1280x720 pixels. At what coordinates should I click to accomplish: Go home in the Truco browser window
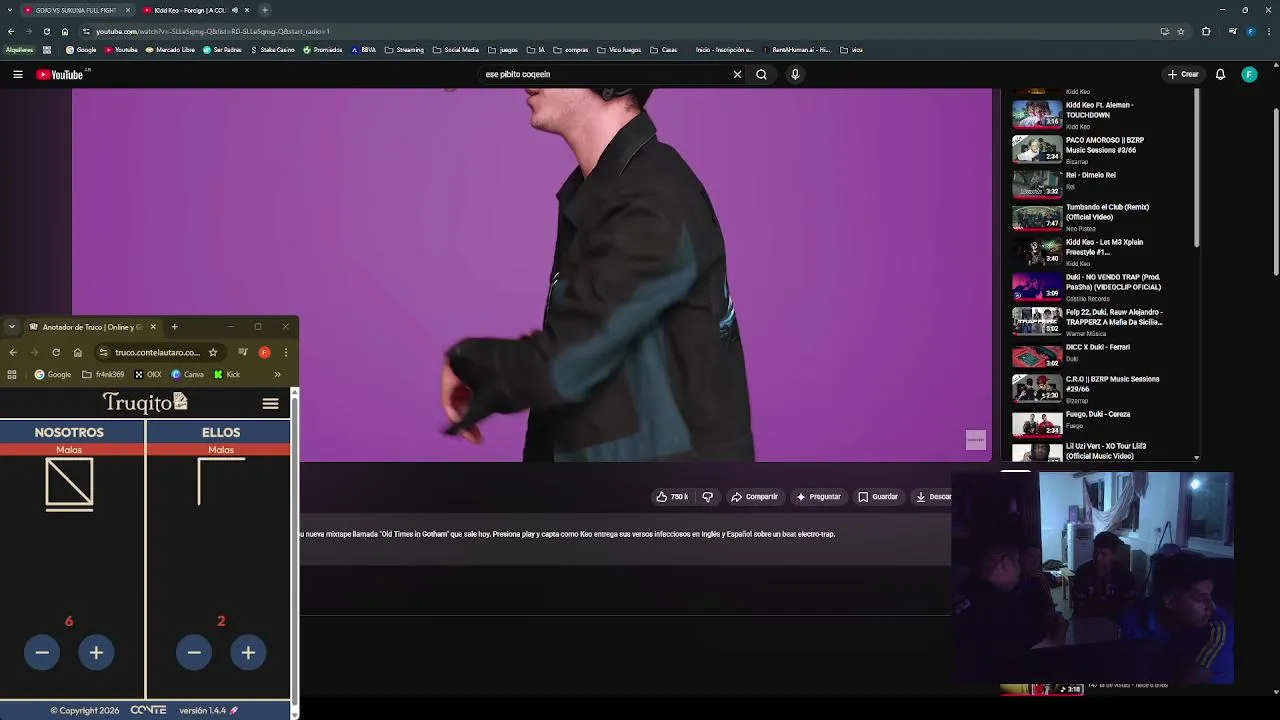[x=77, y=352]
